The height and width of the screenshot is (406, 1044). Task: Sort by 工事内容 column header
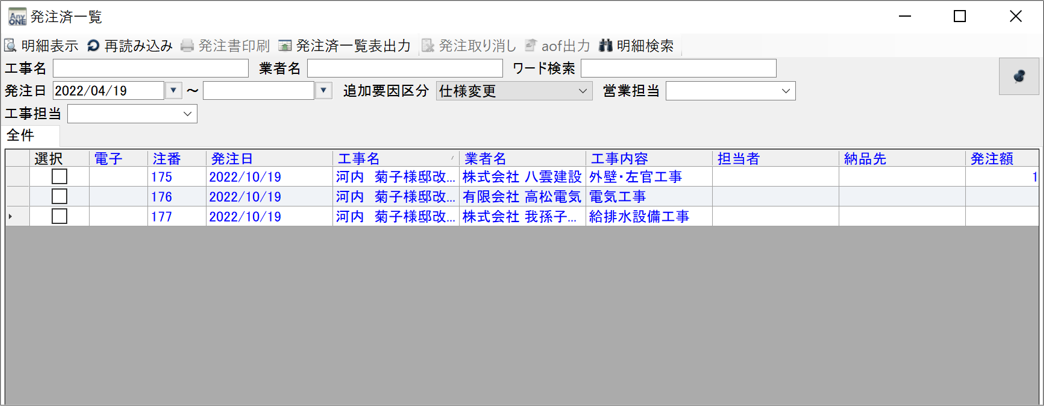pos(649,158)
